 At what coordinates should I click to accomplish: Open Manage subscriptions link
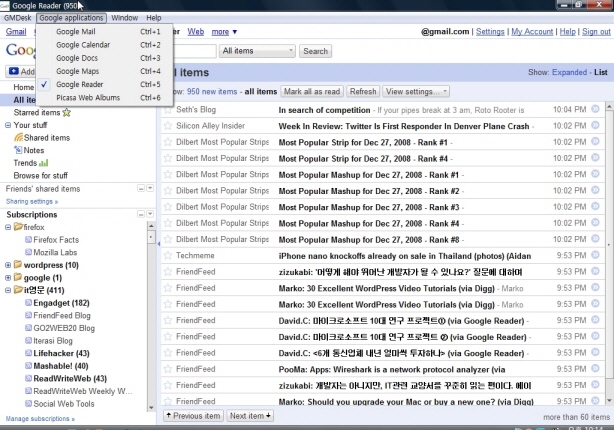click(x=40, y=419)
